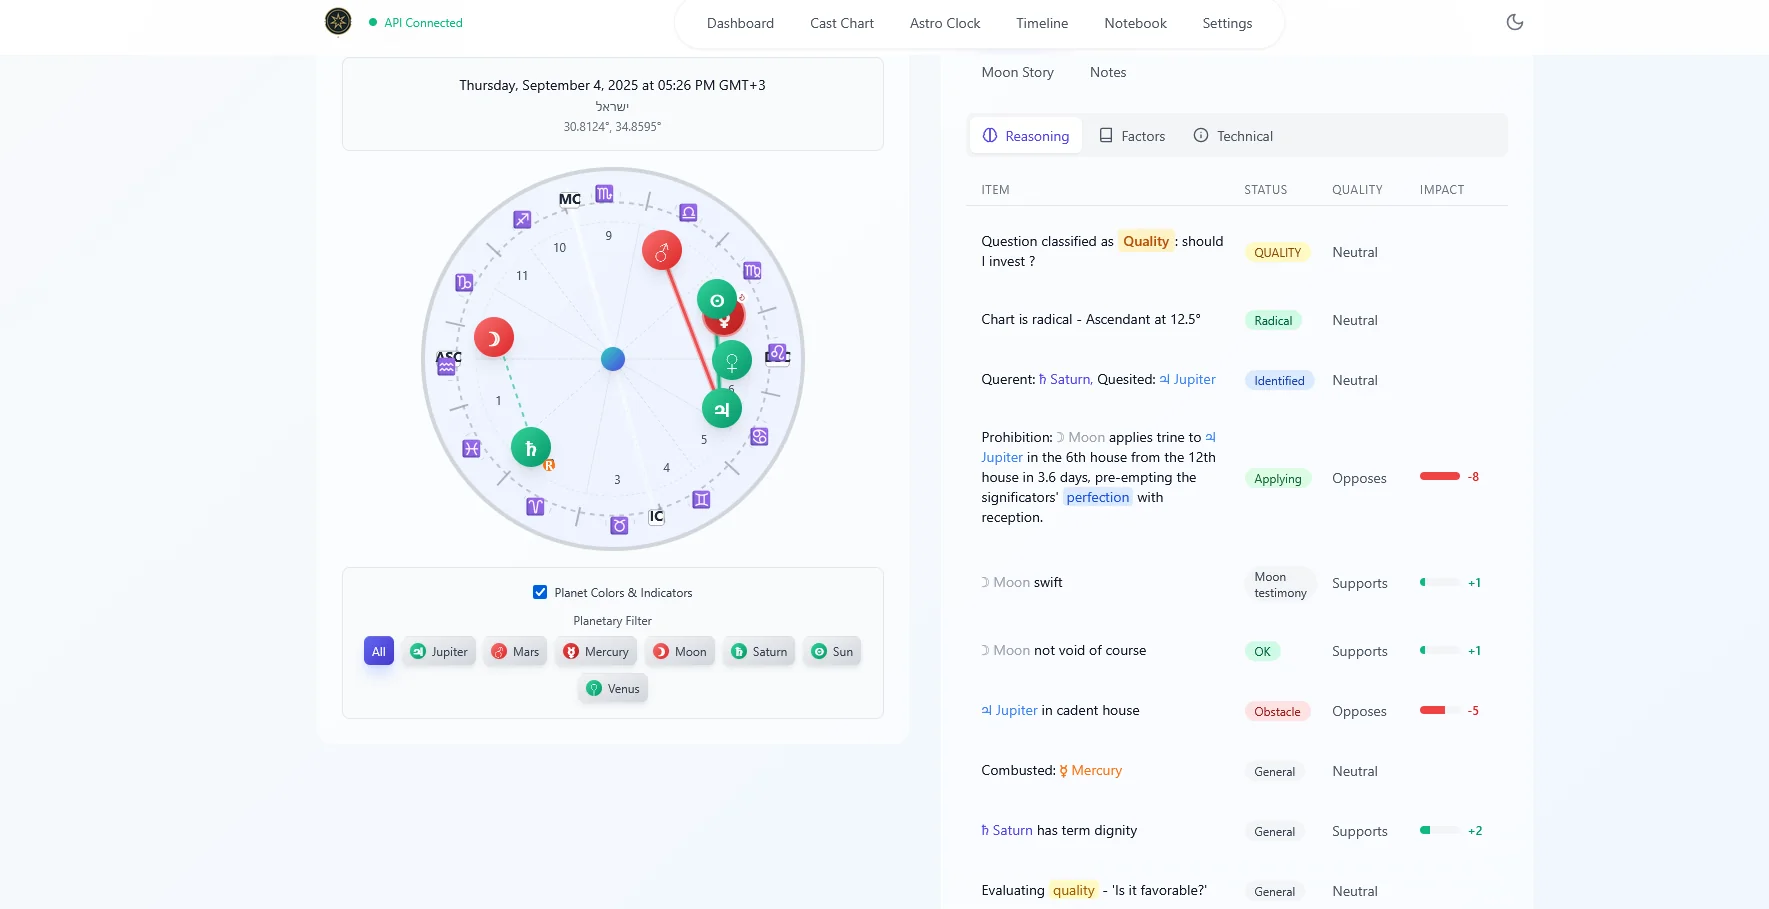This screenshot has width=1769, height=909.
Task: Click the Jupiter symbol on the chart
Action: [x=721, y=408]
